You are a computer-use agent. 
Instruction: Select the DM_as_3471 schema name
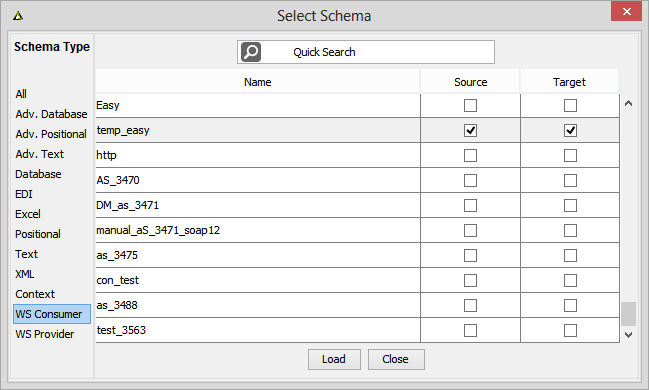pyautogui.click(x=127, y=205)
